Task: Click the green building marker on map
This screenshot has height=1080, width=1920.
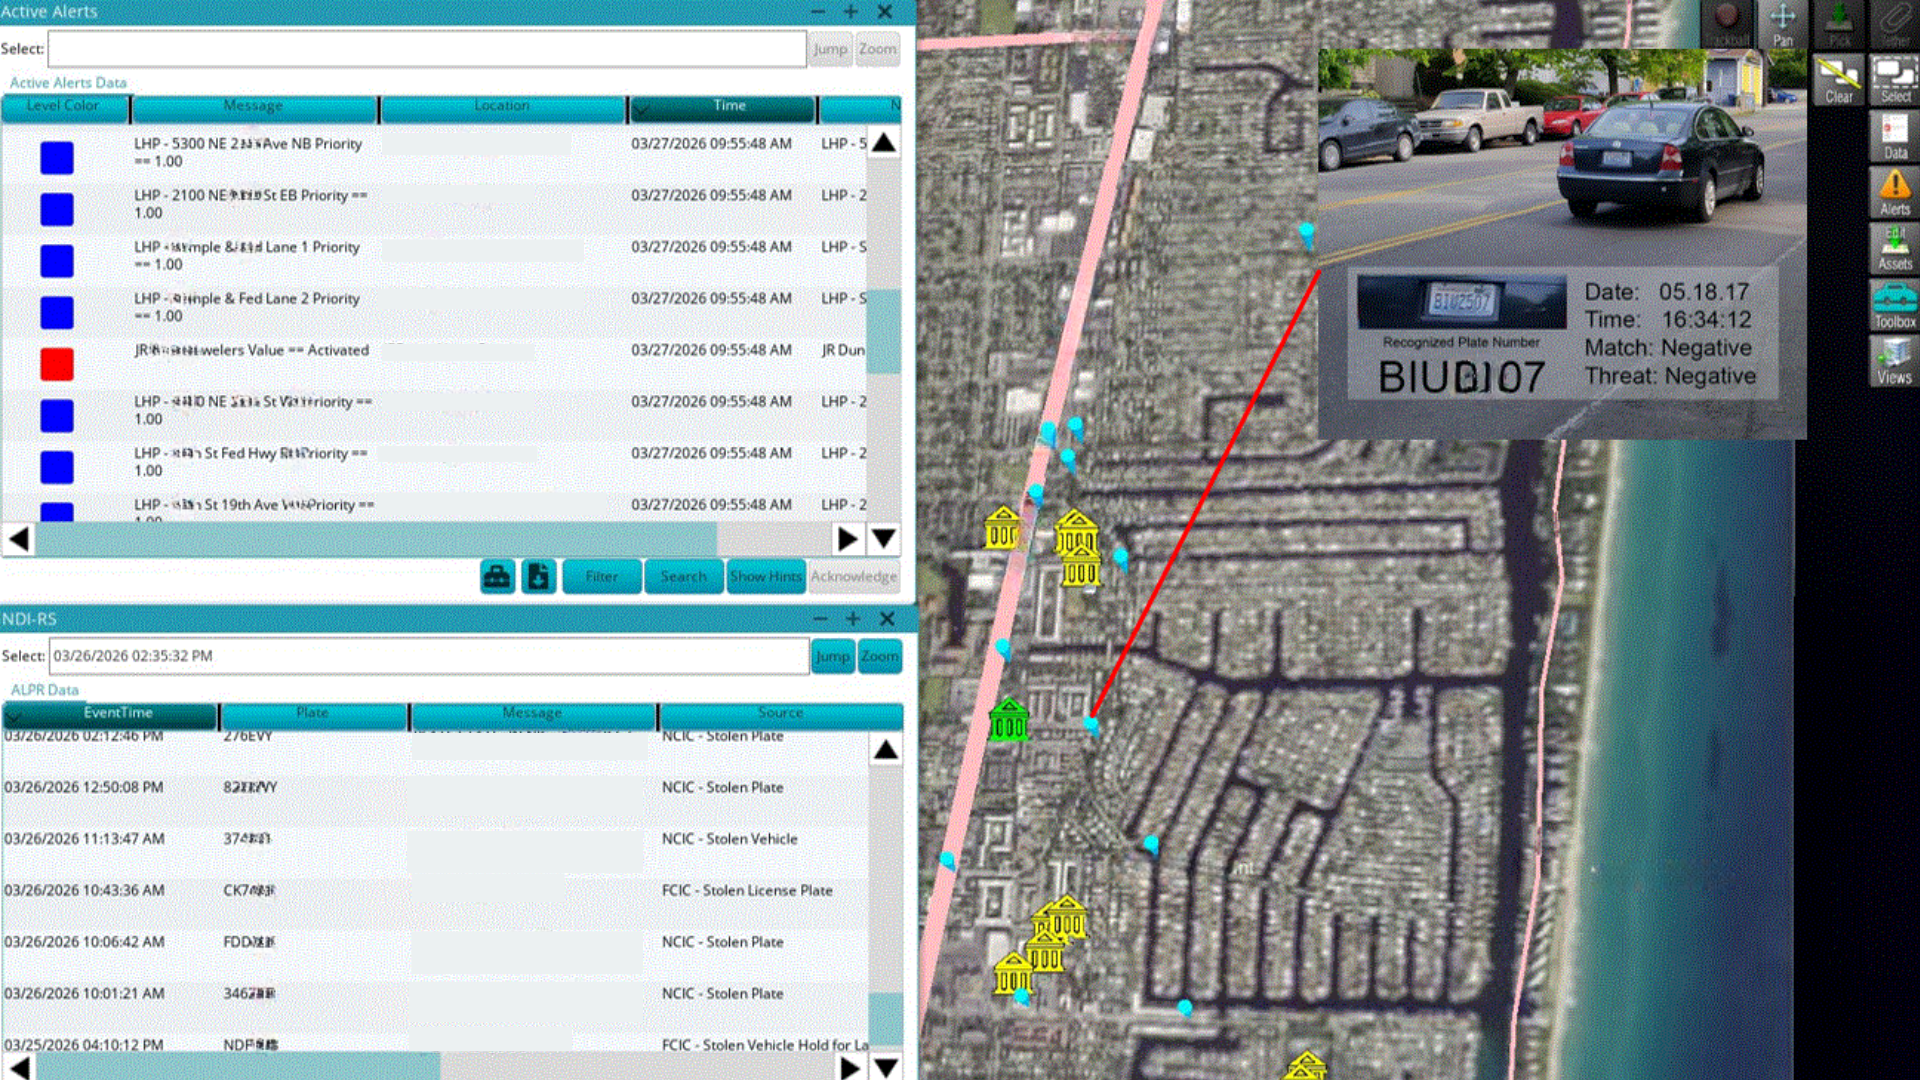Action: point(1008,720)
